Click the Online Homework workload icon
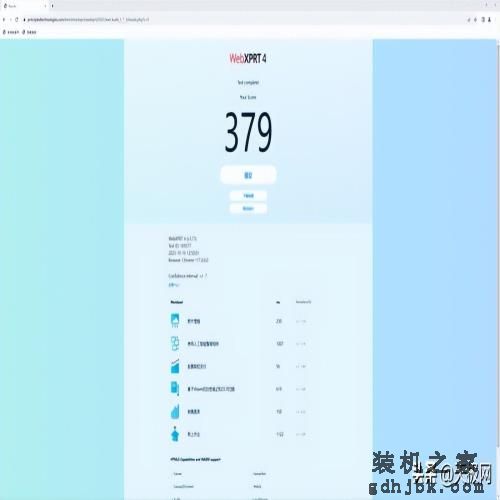500x500 pixels. tap(175, 434)
